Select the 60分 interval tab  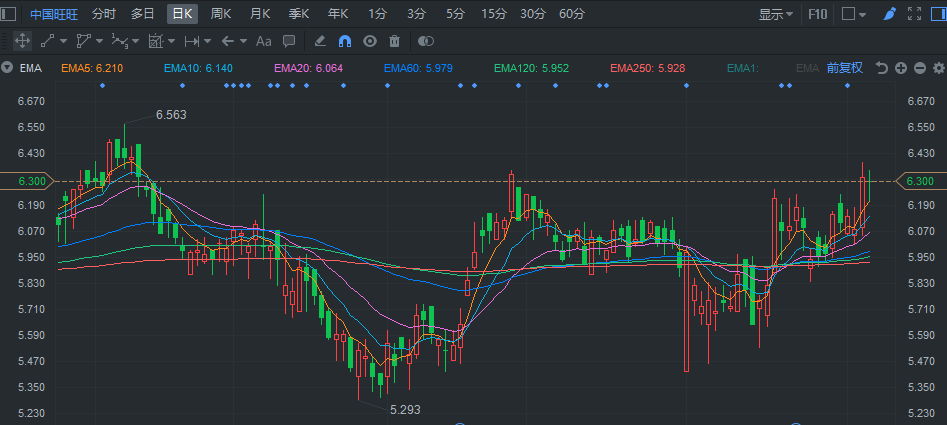point(572,14)
